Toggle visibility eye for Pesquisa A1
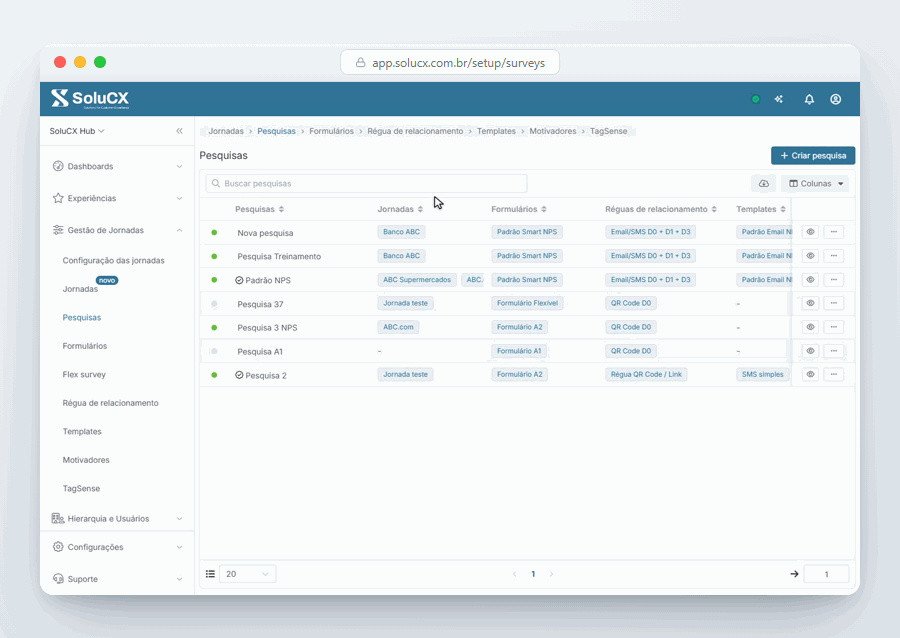Viewport: 900px width, 638px height. tap(810, 351)
